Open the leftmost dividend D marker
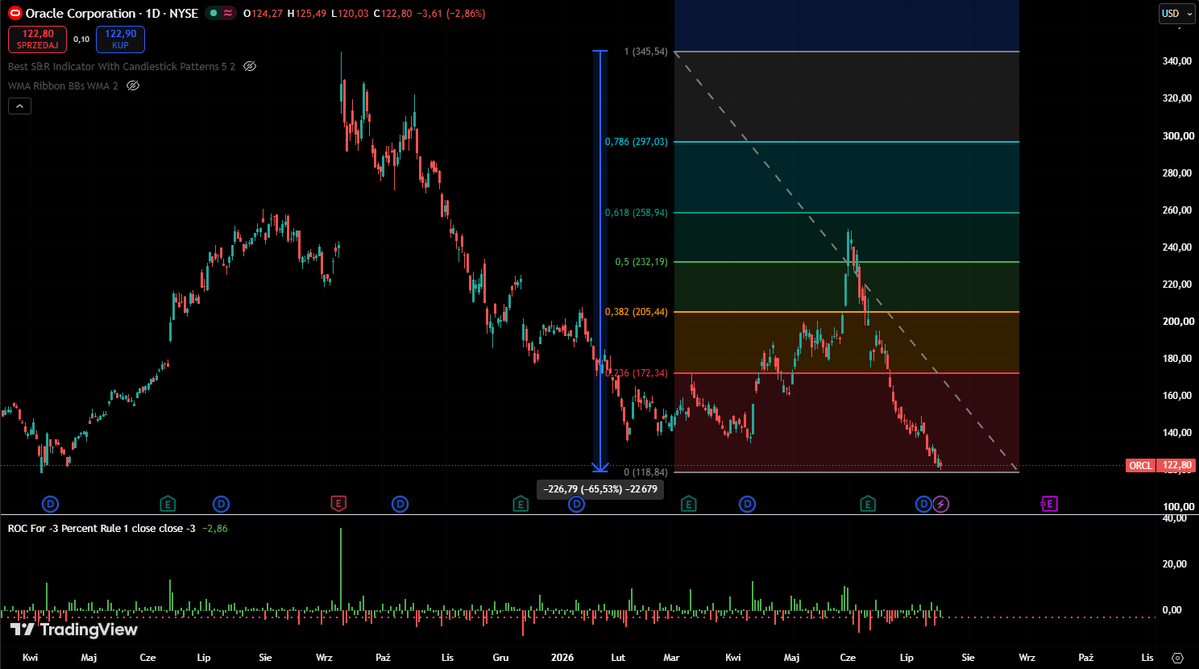1199x669 pixels. 50,504
